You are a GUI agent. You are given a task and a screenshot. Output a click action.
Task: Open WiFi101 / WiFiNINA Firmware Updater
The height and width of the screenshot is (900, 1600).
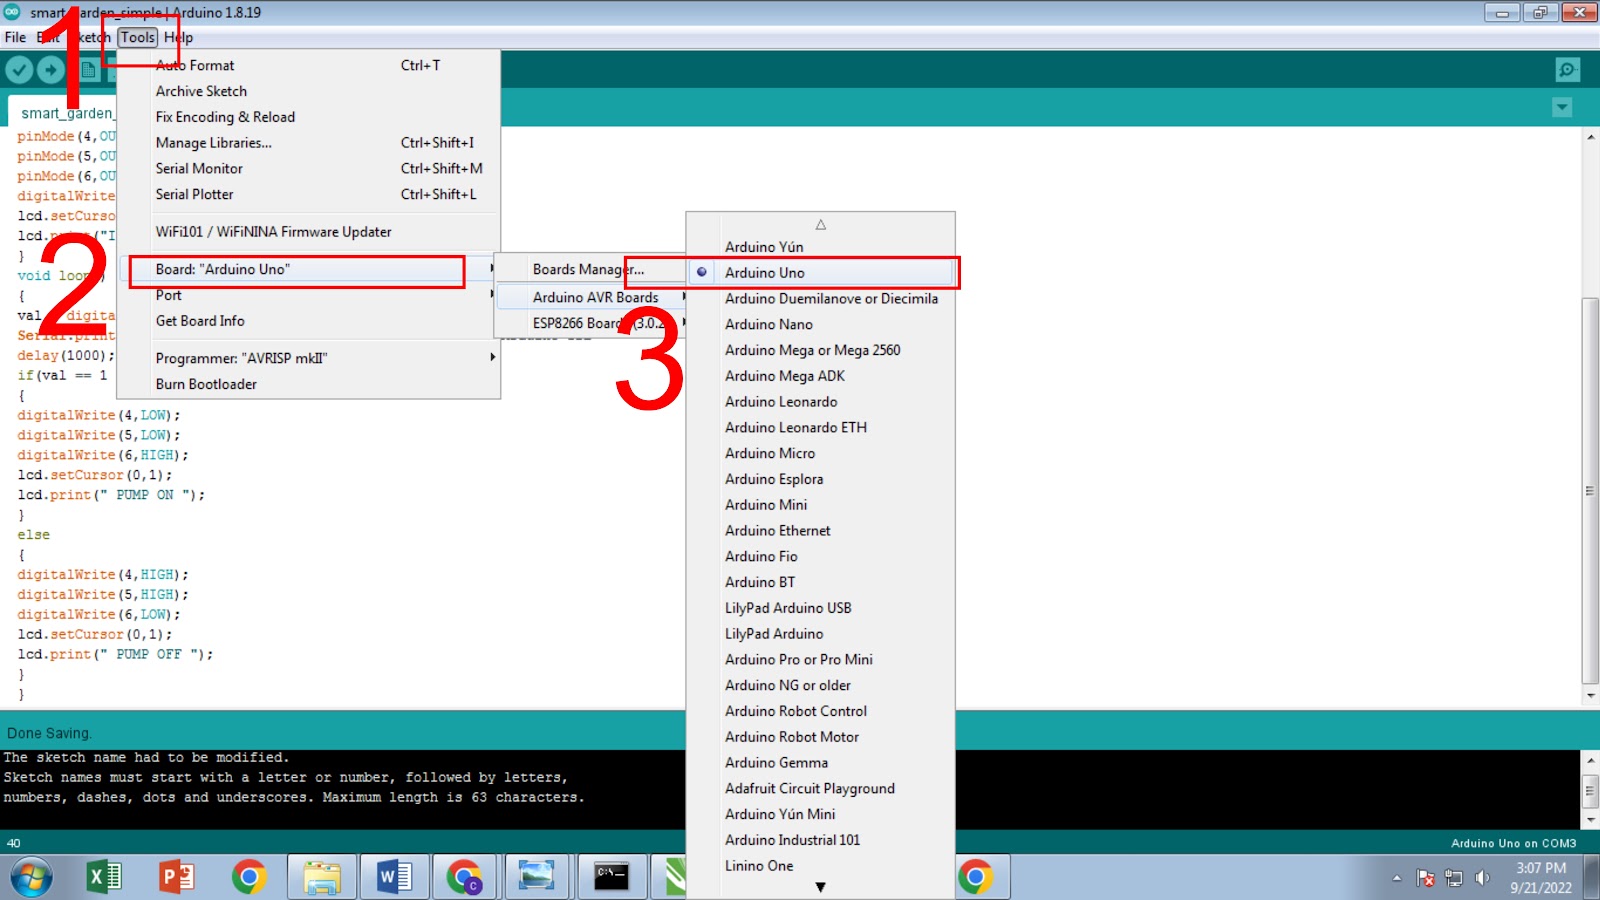point(310,231)
